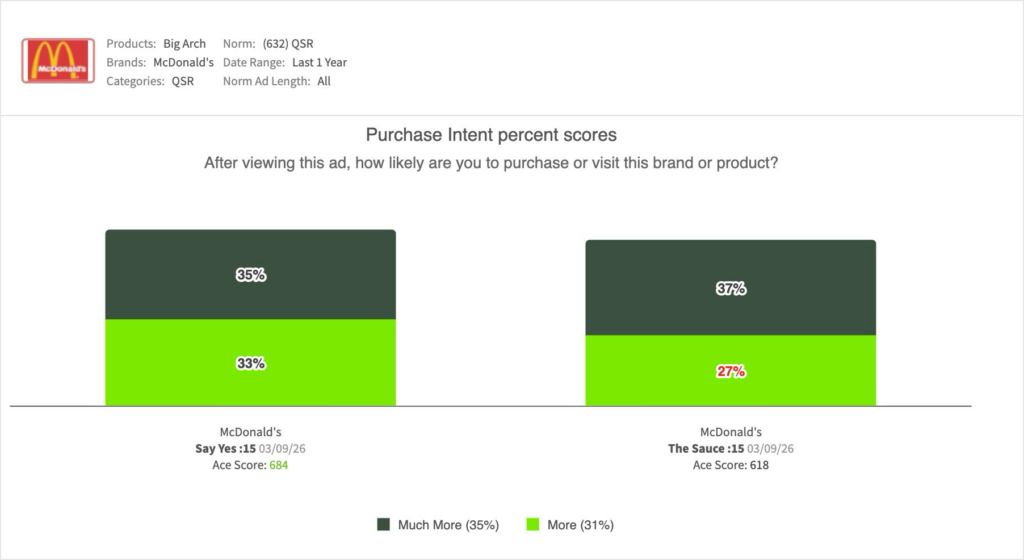Toggle the More legend swatch
Viewport: 1024px width, 560px height.
click(533, 525)
